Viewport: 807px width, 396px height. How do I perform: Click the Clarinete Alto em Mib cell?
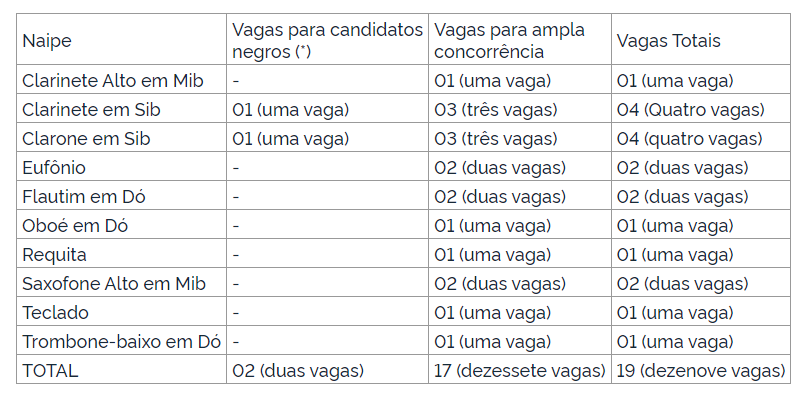[121, 79]
